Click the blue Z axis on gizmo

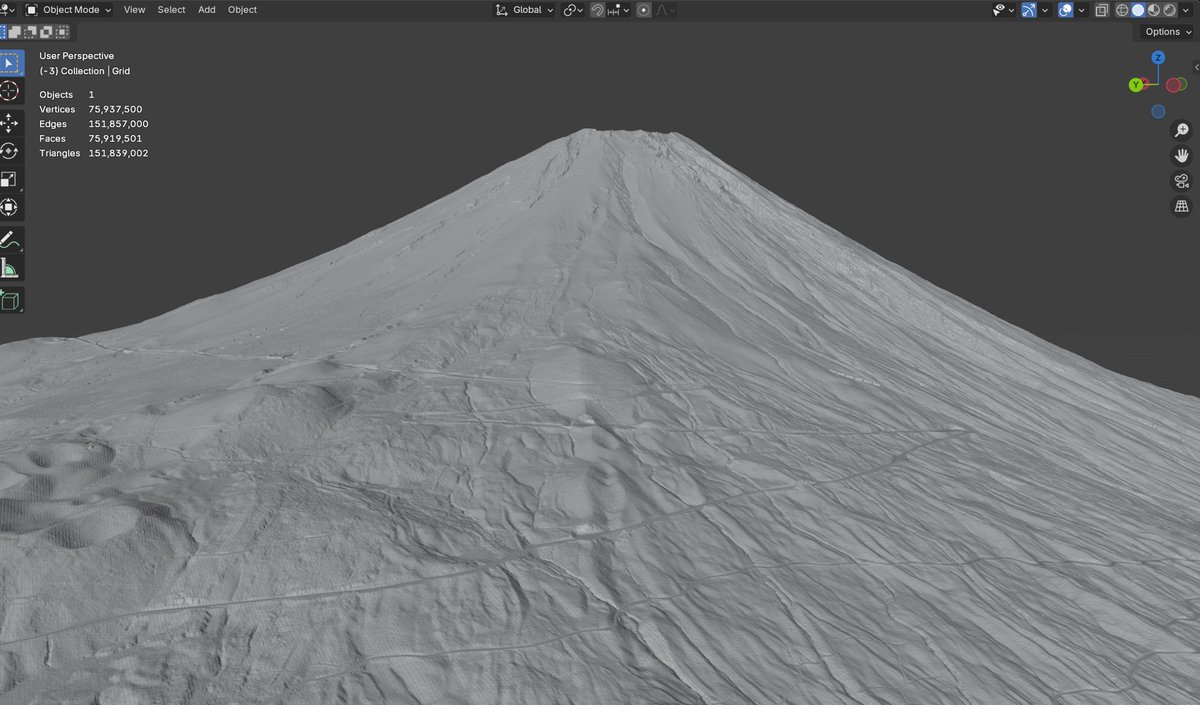(x=1157, y=58)
